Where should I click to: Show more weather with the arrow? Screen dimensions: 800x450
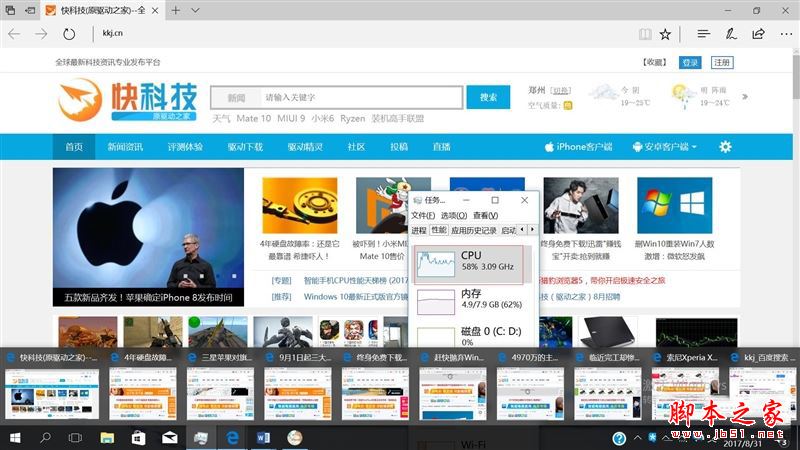point(745,96)
